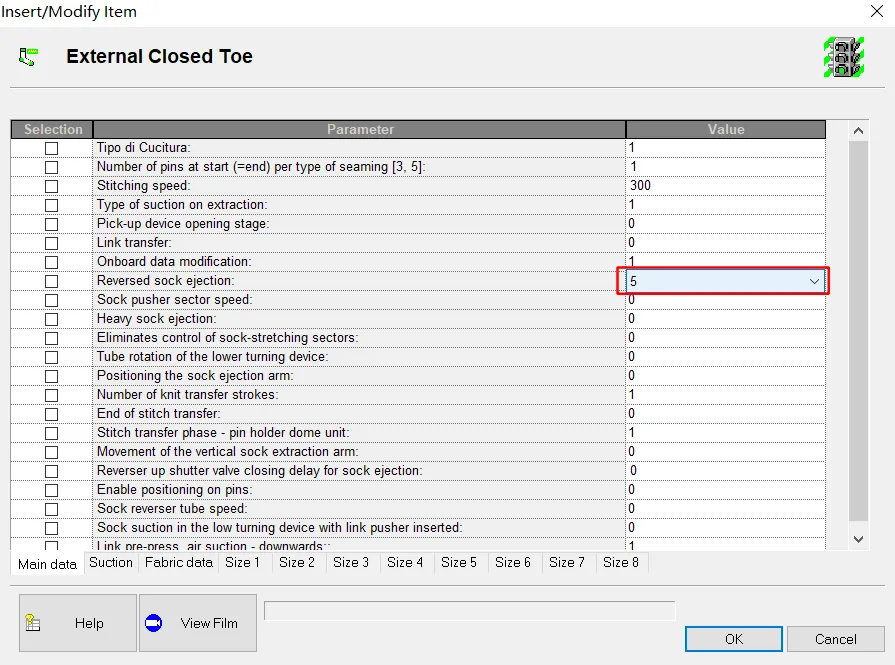Viewport: 895px width, 665px height.
Task: Open the Fabric data tab
Action: point(179,562)
